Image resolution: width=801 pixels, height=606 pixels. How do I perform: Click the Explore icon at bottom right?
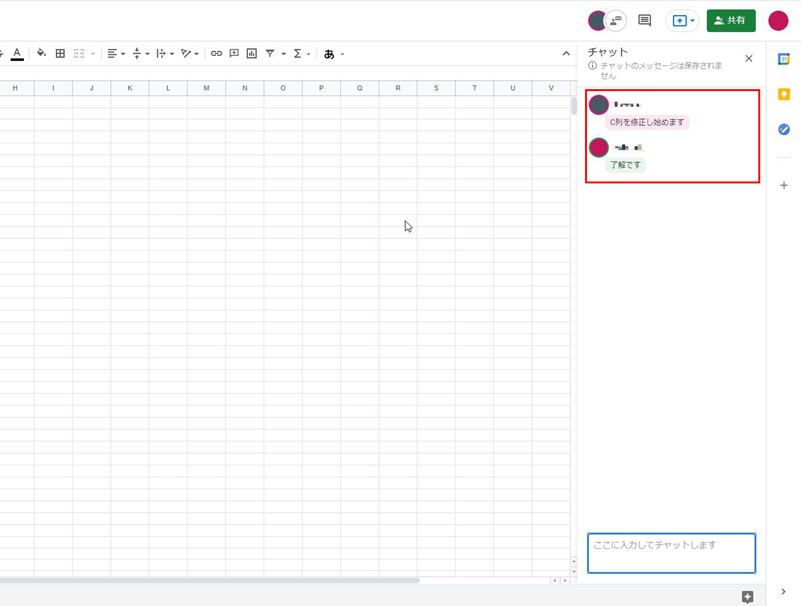747,597
